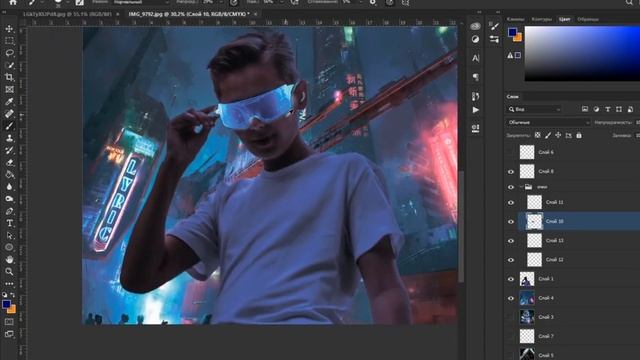The height and width of the screenshot is (360, 640).
Task: Select the Pen tool
Action: point(9,211)
